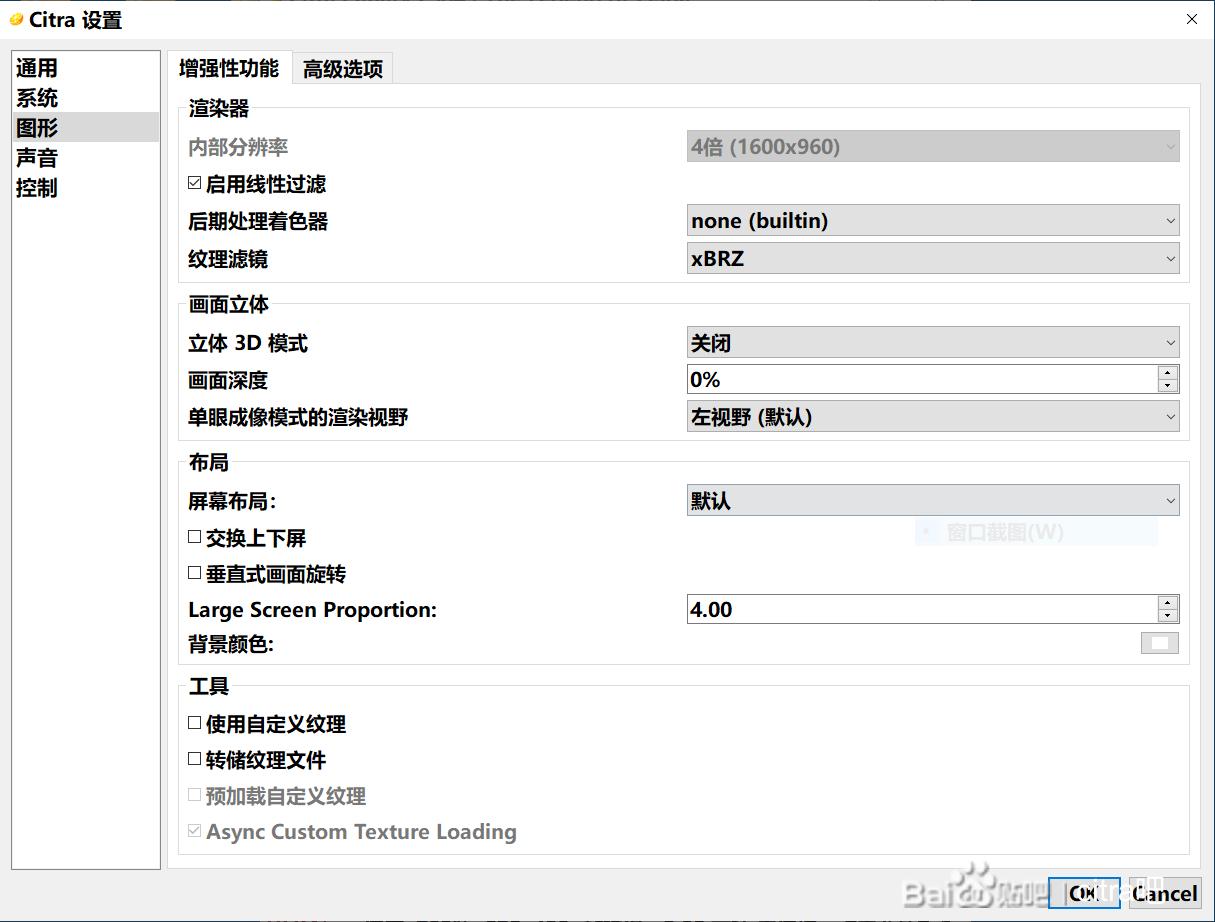The width and height of the screenshot is (1215, 922).
Task: Click the 渲染器 group heading
Action: click(219, 109)
